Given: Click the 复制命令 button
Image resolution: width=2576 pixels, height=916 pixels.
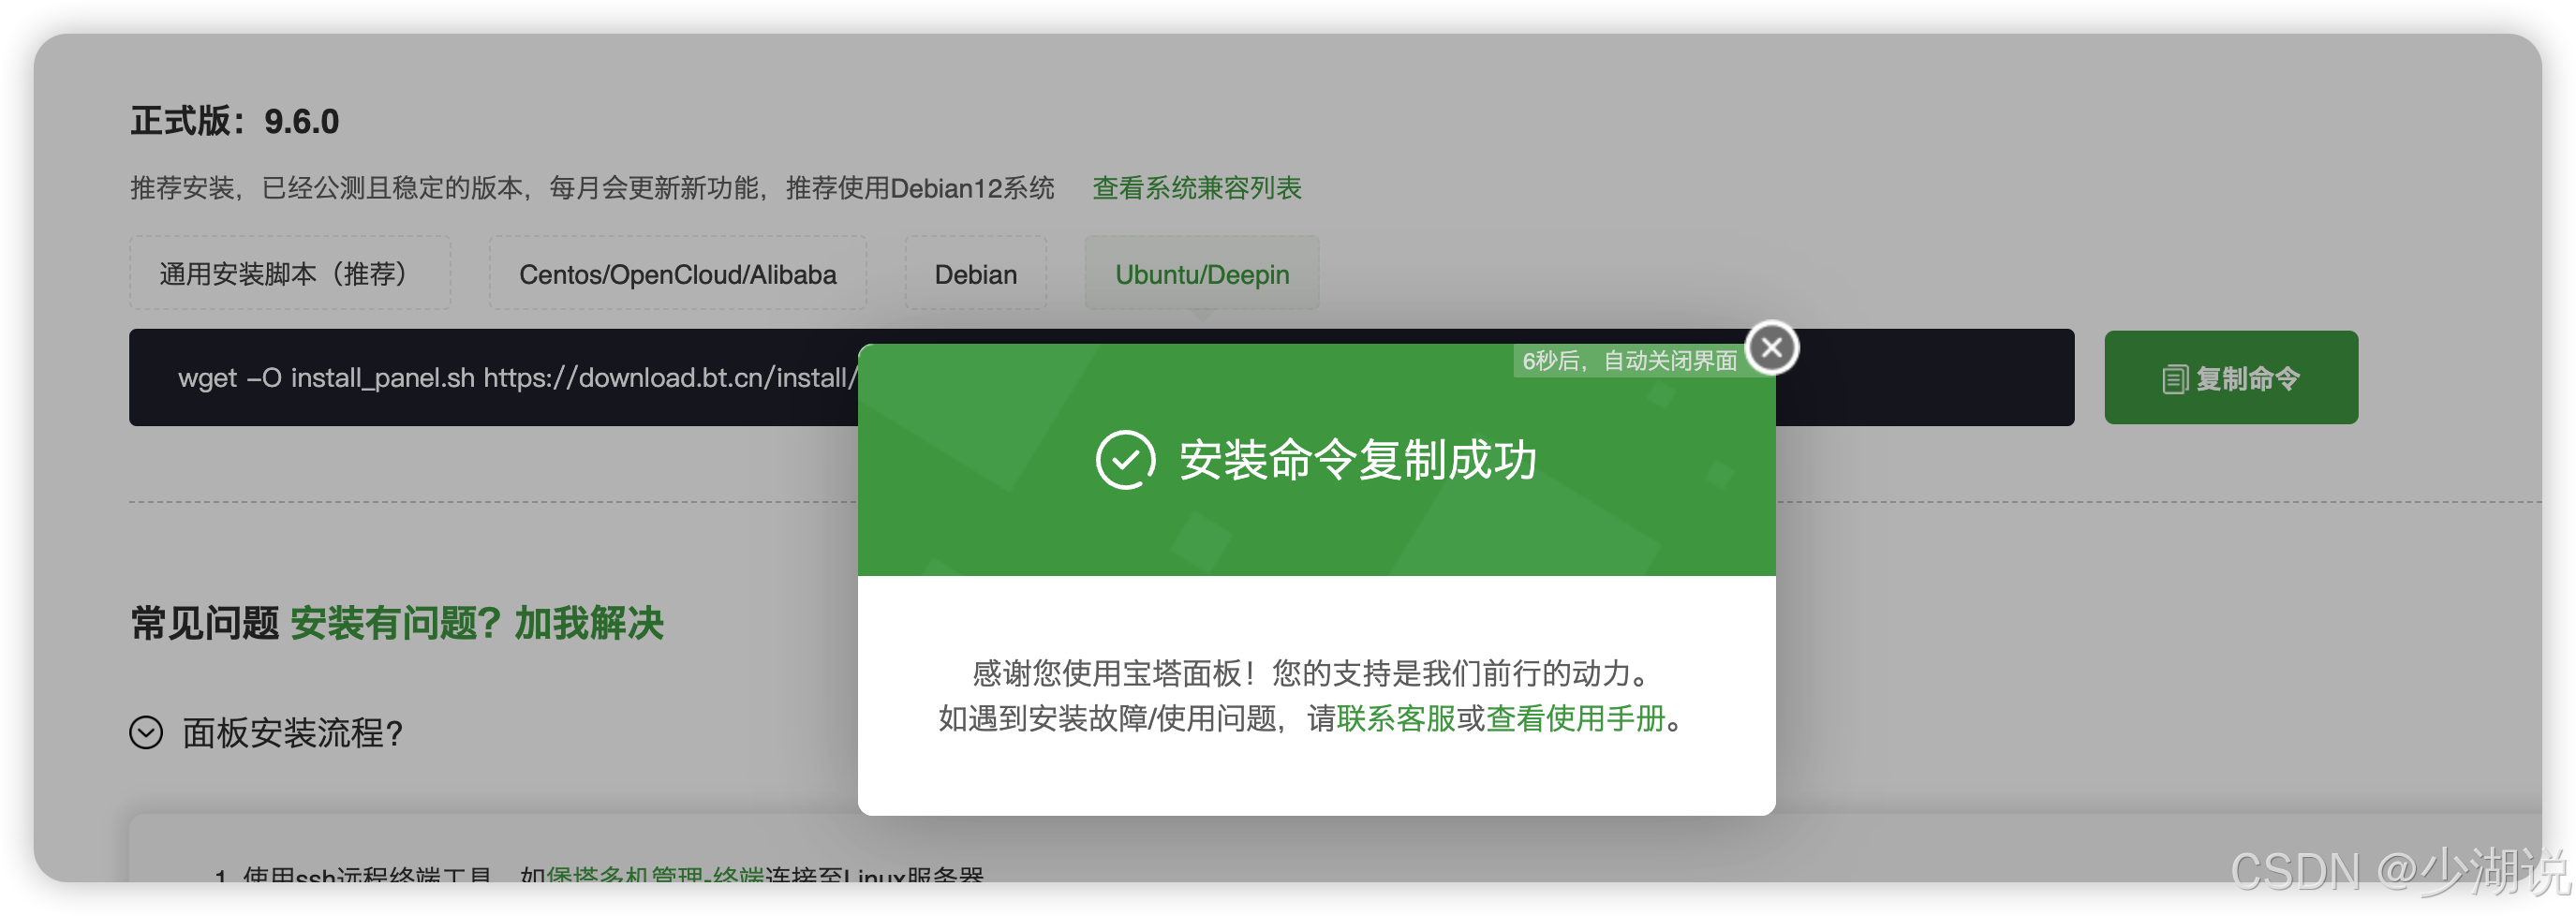Looking at the screenshot, I should pos(2231,378).
